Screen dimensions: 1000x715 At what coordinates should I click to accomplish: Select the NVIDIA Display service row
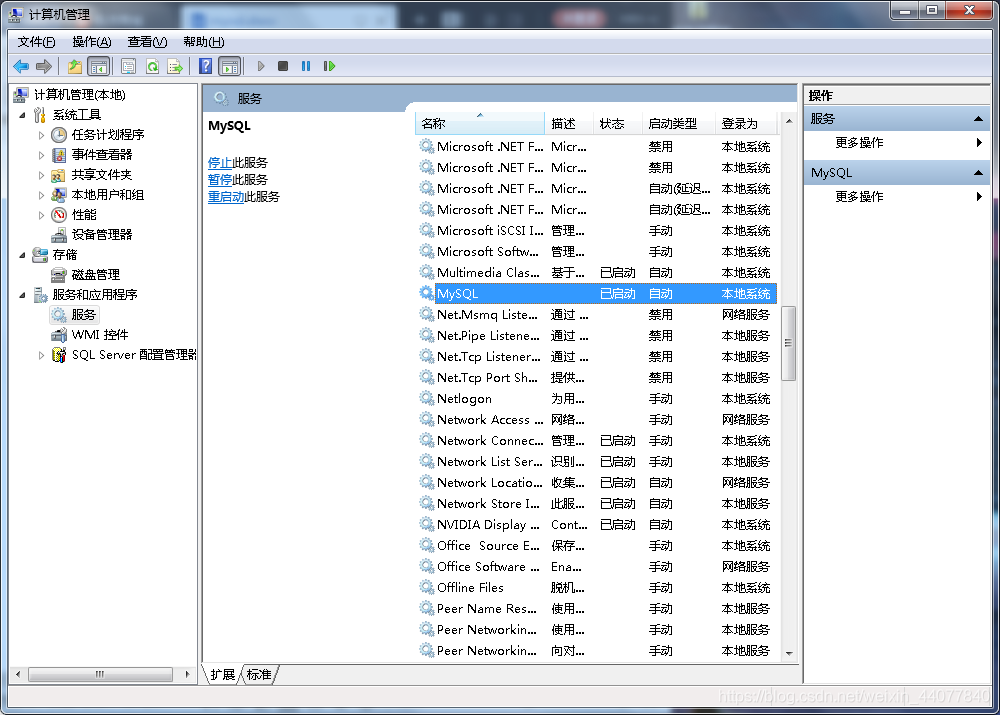click(x=597, y=525)
